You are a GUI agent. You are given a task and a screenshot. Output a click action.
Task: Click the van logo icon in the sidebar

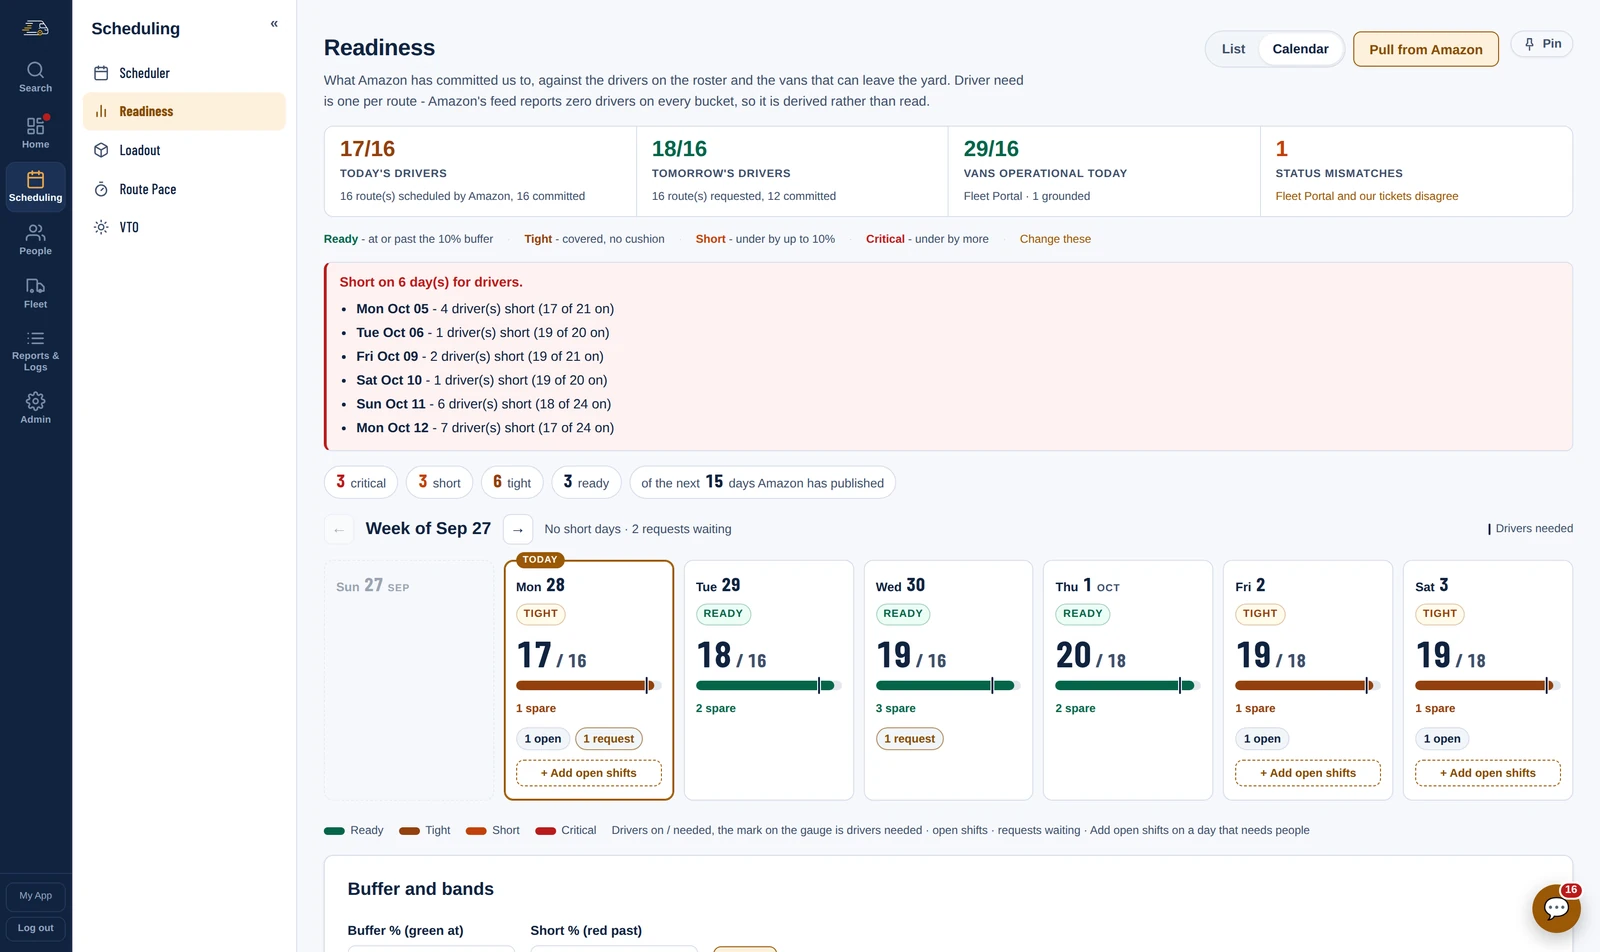point(35,28)
